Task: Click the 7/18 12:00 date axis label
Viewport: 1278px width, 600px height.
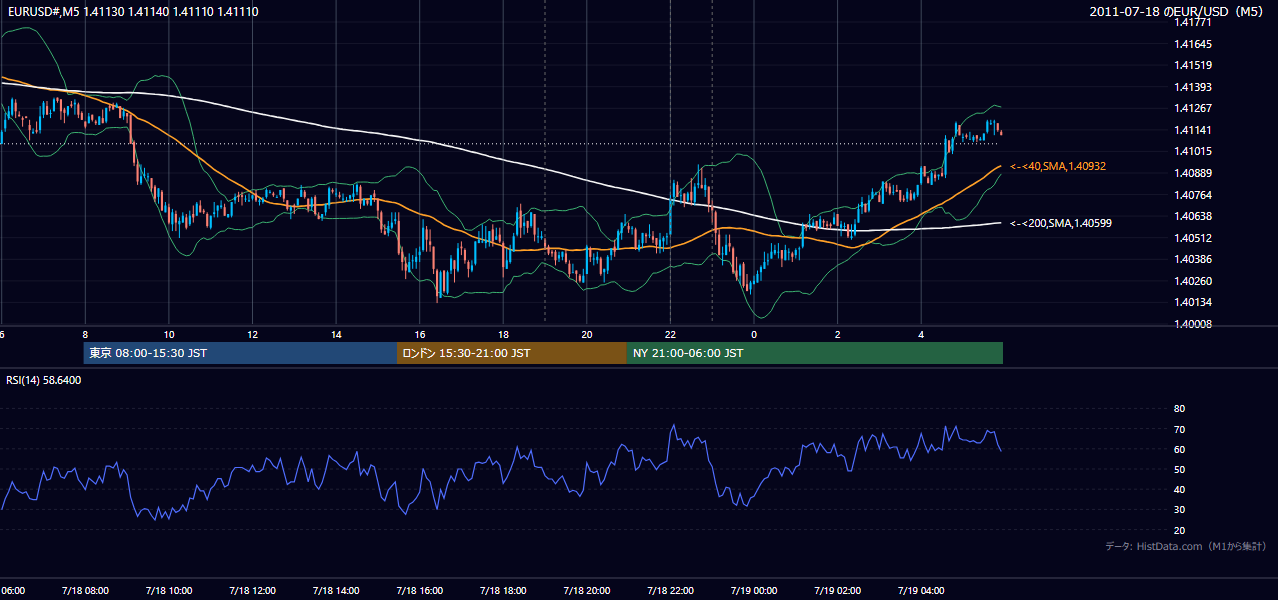Action: 253,590
